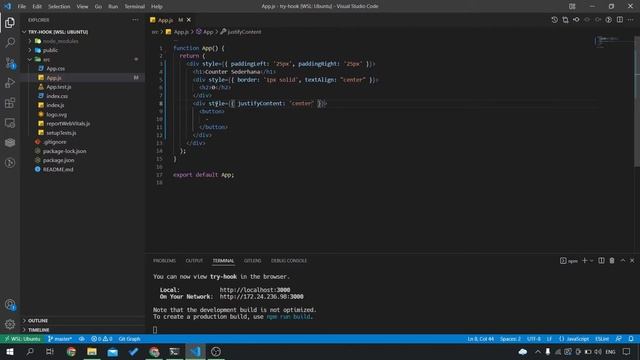Open the Accounts menu icon
Viewport: 640px width, 360px height.
(10, 304)
